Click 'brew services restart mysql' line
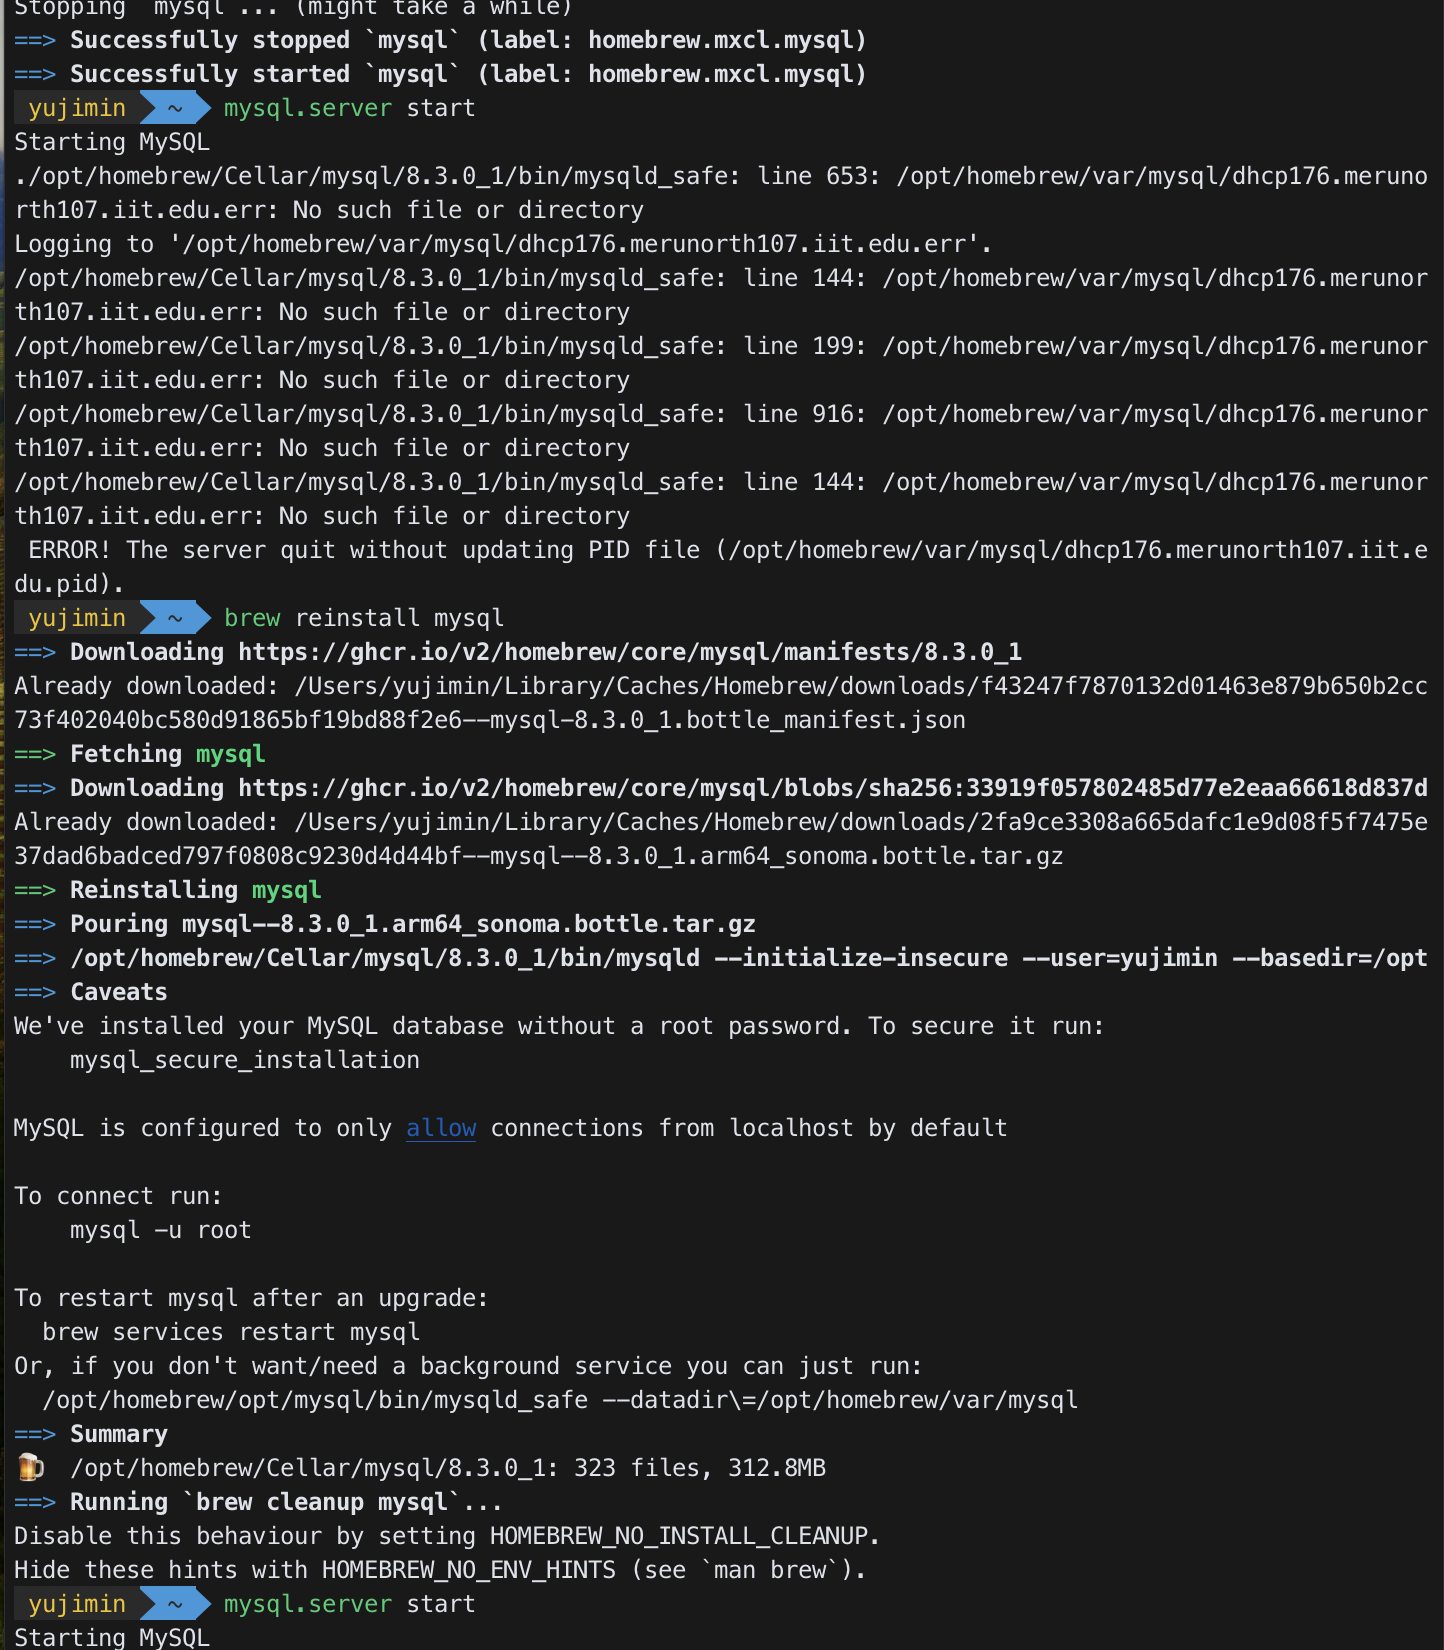 coord(231,1332)
